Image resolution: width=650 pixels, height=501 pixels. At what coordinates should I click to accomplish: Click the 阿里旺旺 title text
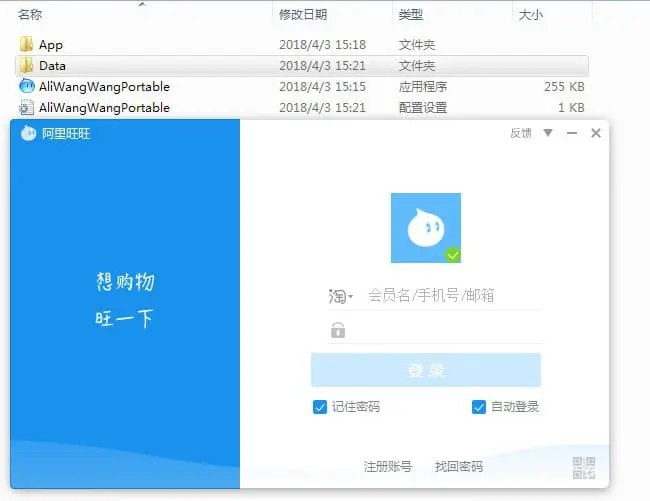[x=65, y=133]
